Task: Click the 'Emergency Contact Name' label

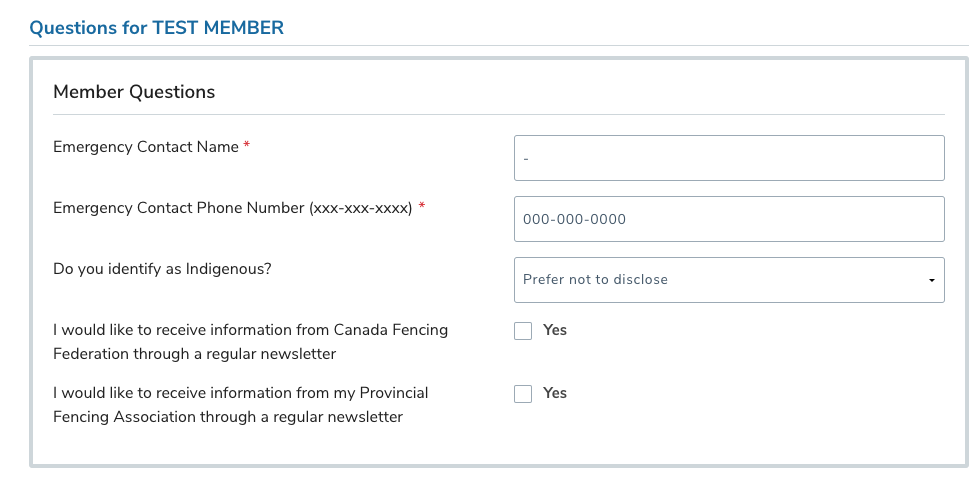Action: coord(146,147)
